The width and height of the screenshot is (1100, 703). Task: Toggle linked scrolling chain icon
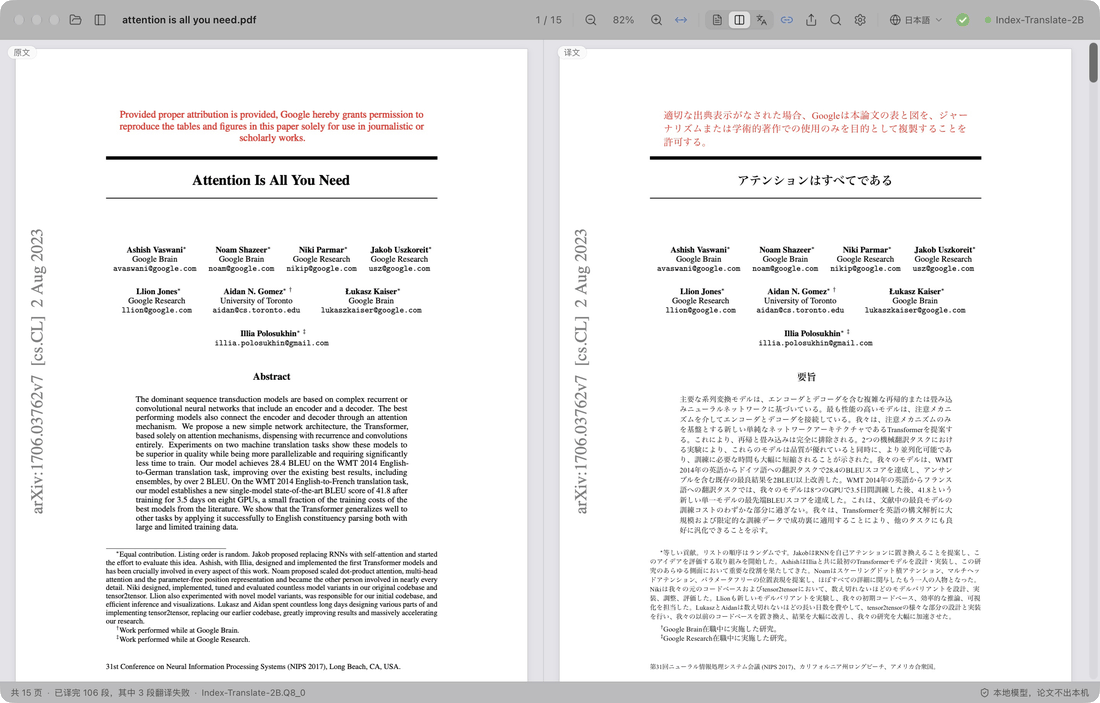coord(786,20)
